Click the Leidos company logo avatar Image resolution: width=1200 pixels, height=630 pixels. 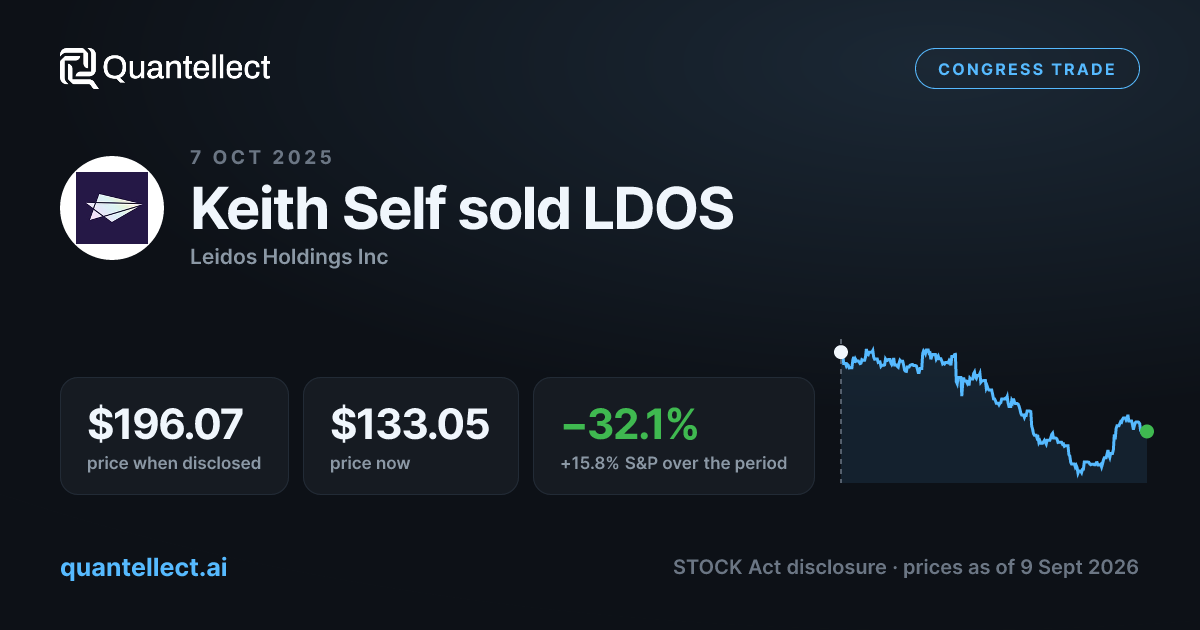(x=112, y=208)
